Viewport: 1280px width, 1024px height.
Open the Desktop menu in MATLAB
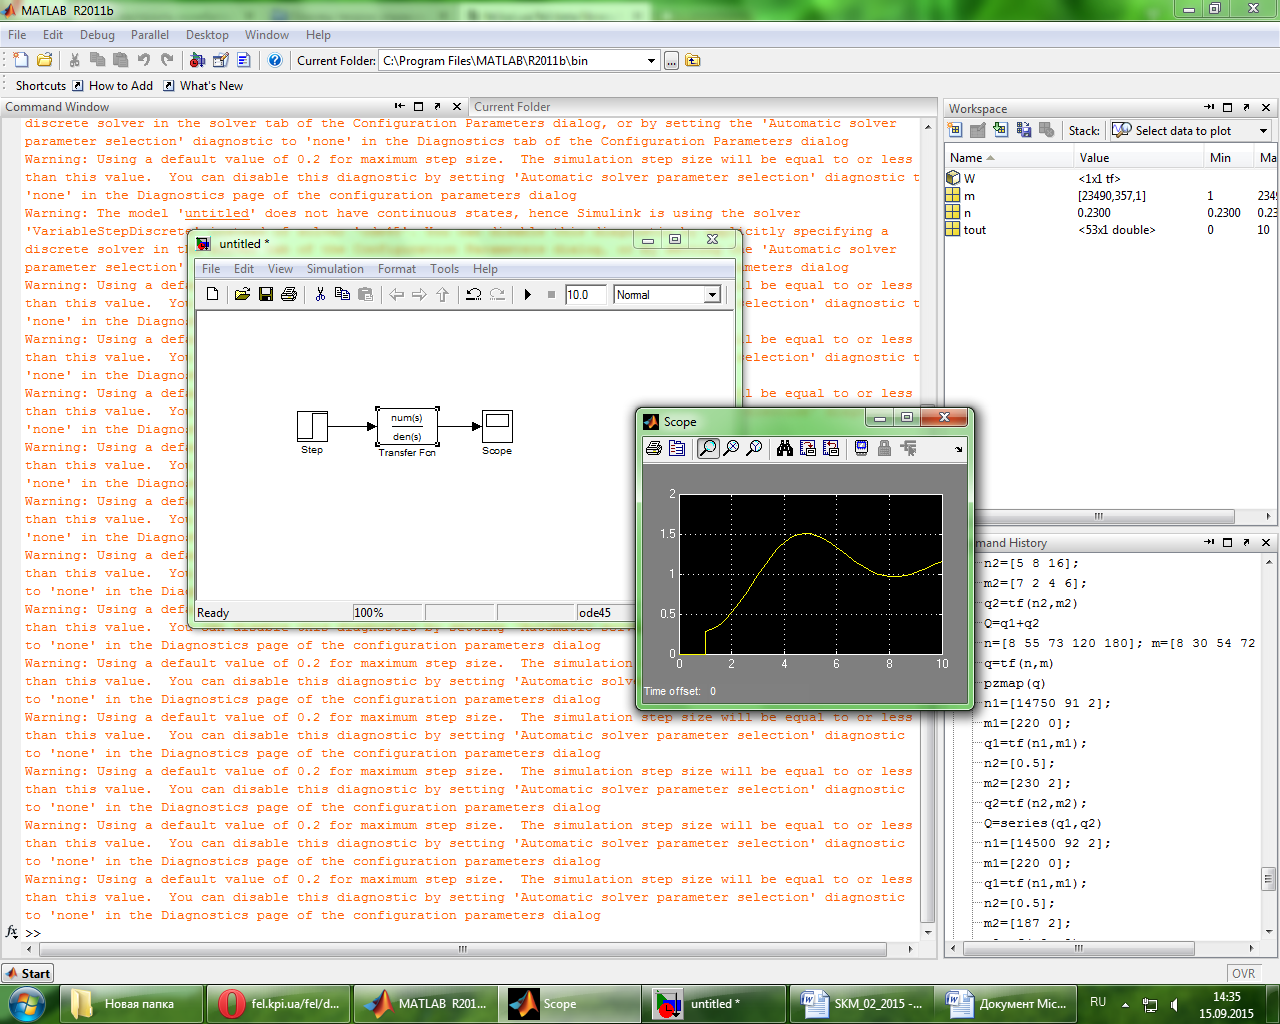tap(207, 35)
